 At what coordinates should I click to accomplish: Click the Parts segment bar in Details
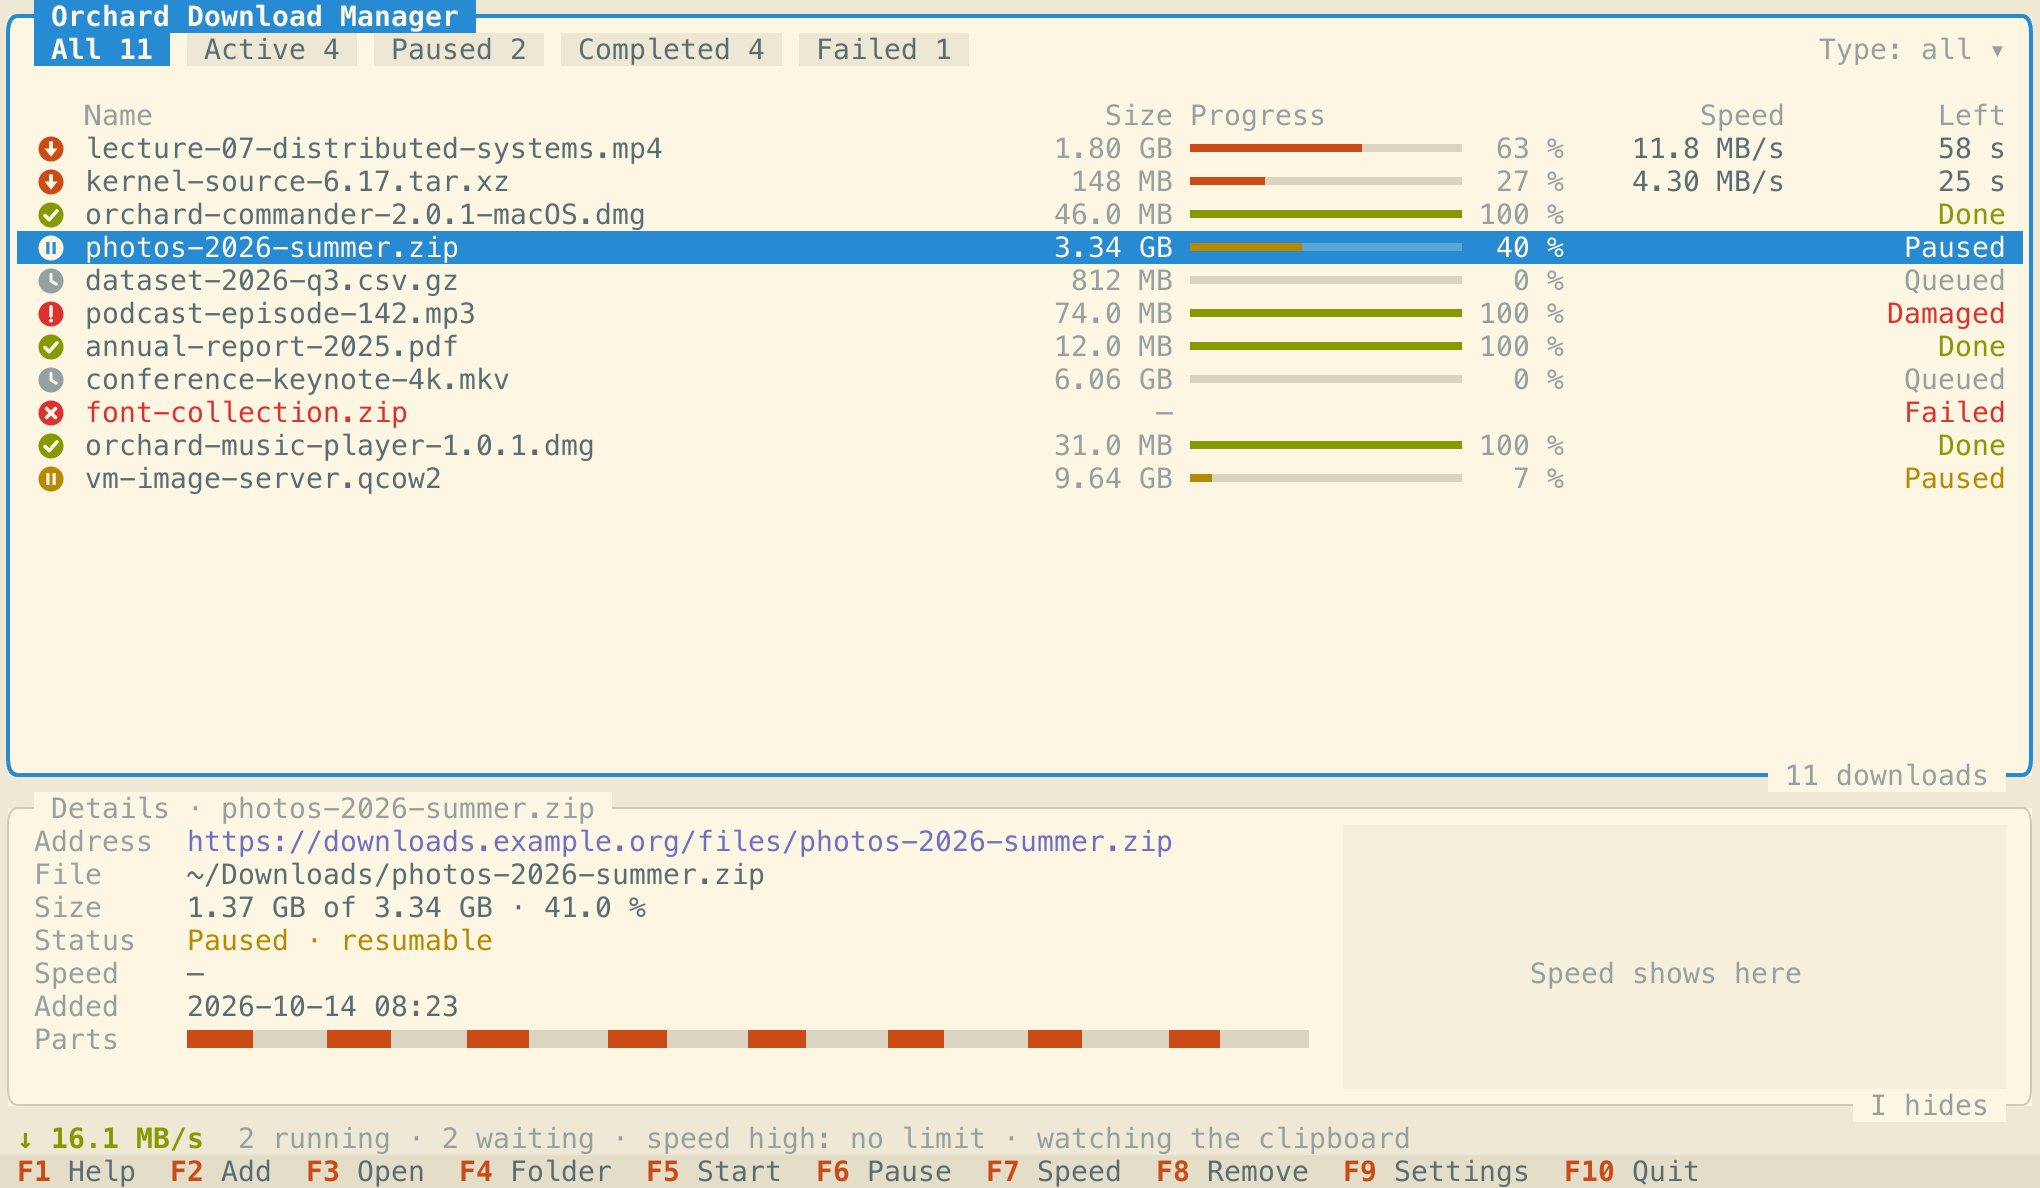coord(748,1040)
